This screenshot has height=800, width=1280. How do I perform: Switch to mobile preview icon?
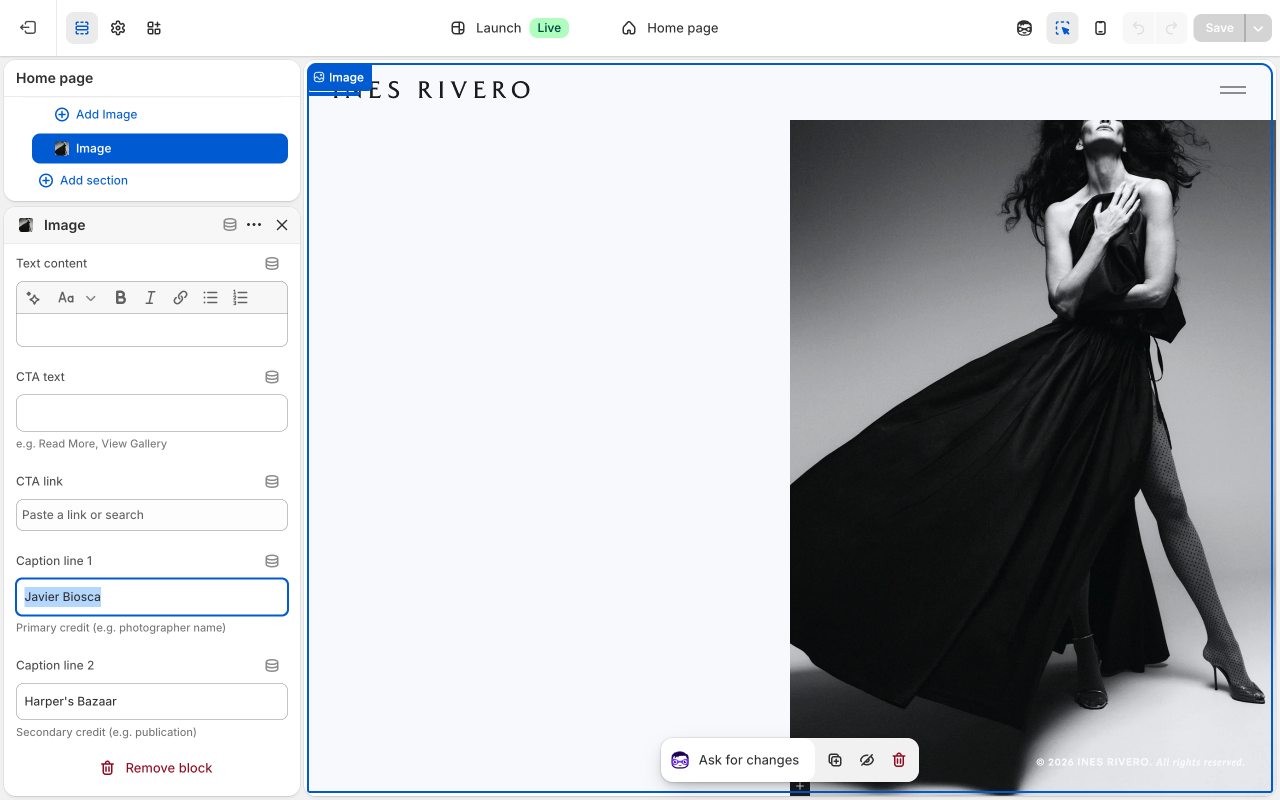(x=1100, y=28)
